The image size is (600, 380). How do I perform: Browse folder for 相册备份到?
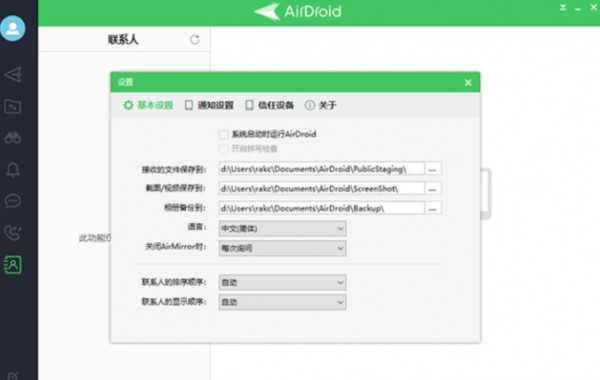(433, 208)
